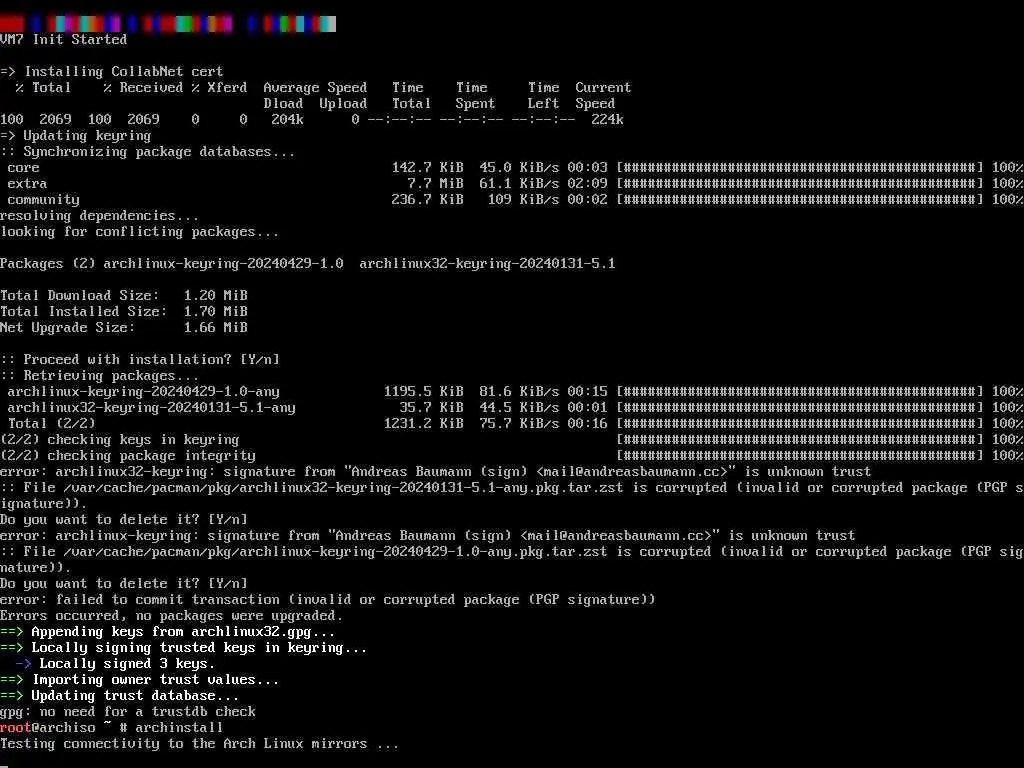Click '==> Updating trust database...' line
The height and width of the screenshot is (768, 1024).
(120, 696)
